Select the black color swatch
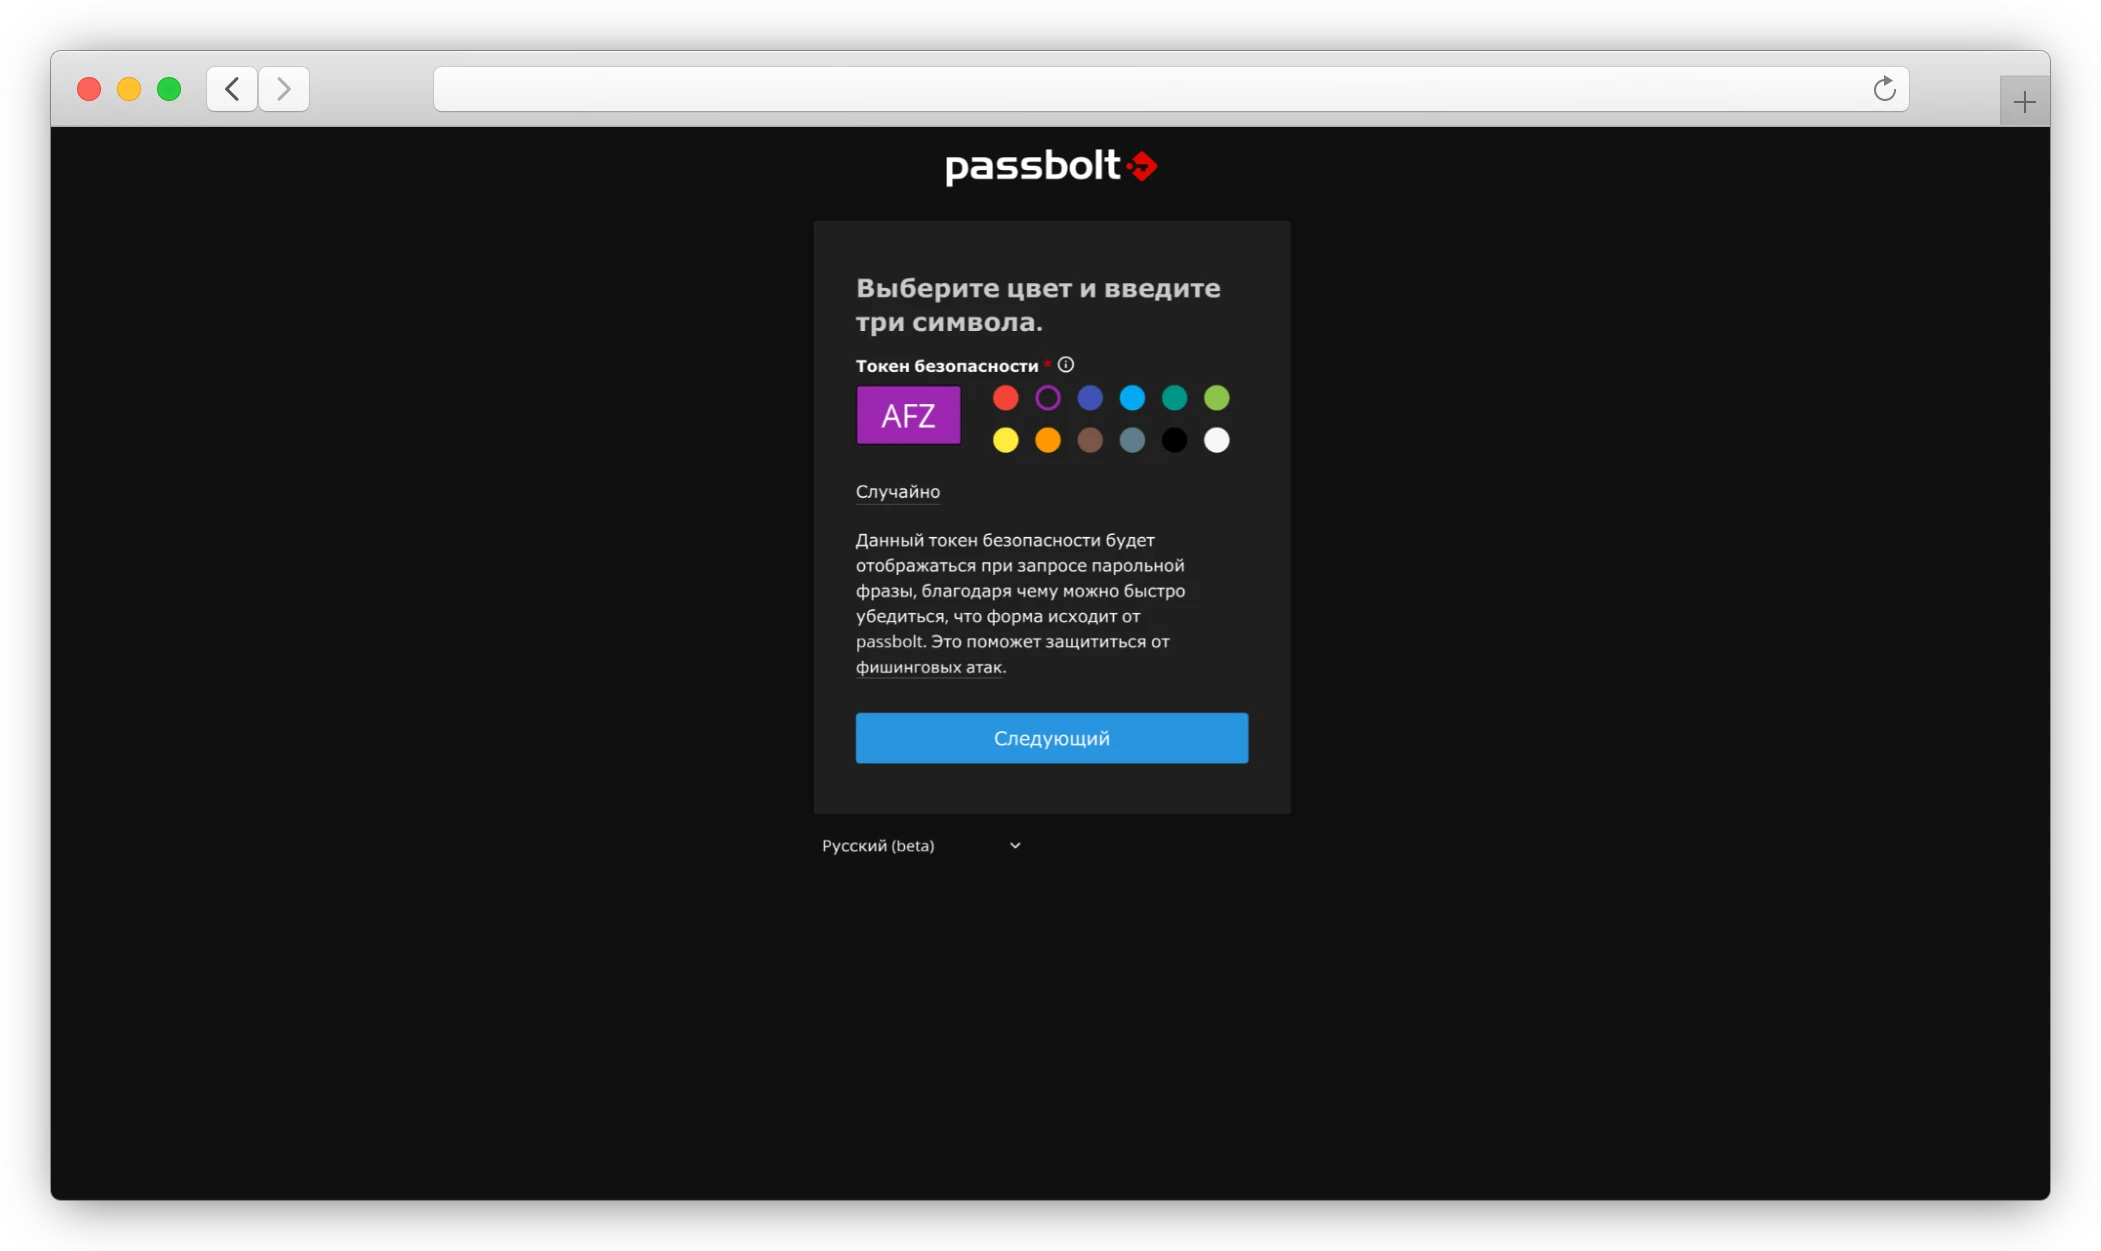Screen dimensions: 2101x1251 [x=1174, y=440]
